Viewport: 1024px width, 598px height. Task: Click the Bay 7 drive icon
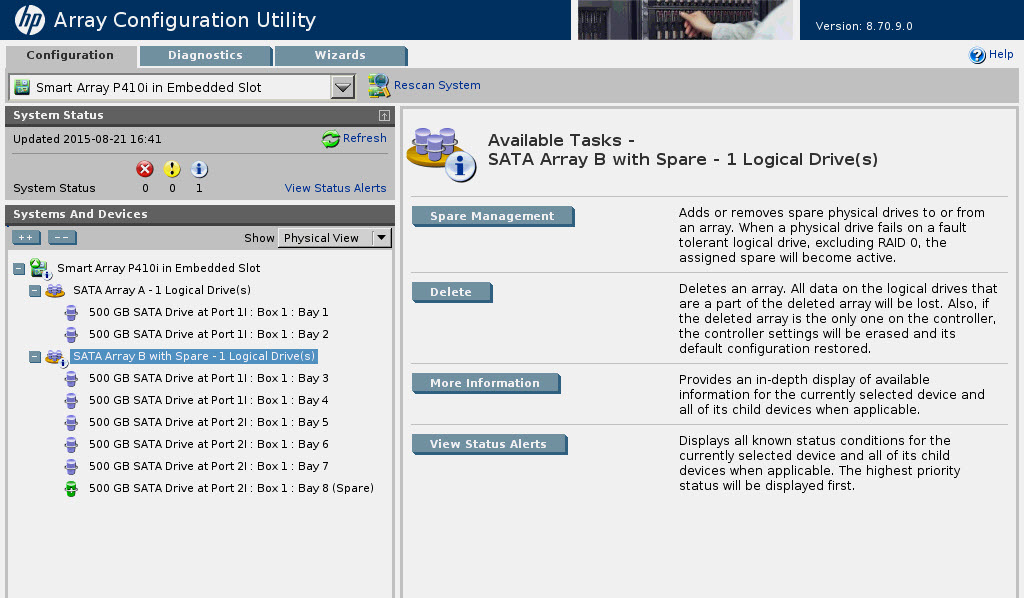pos(71,466)
